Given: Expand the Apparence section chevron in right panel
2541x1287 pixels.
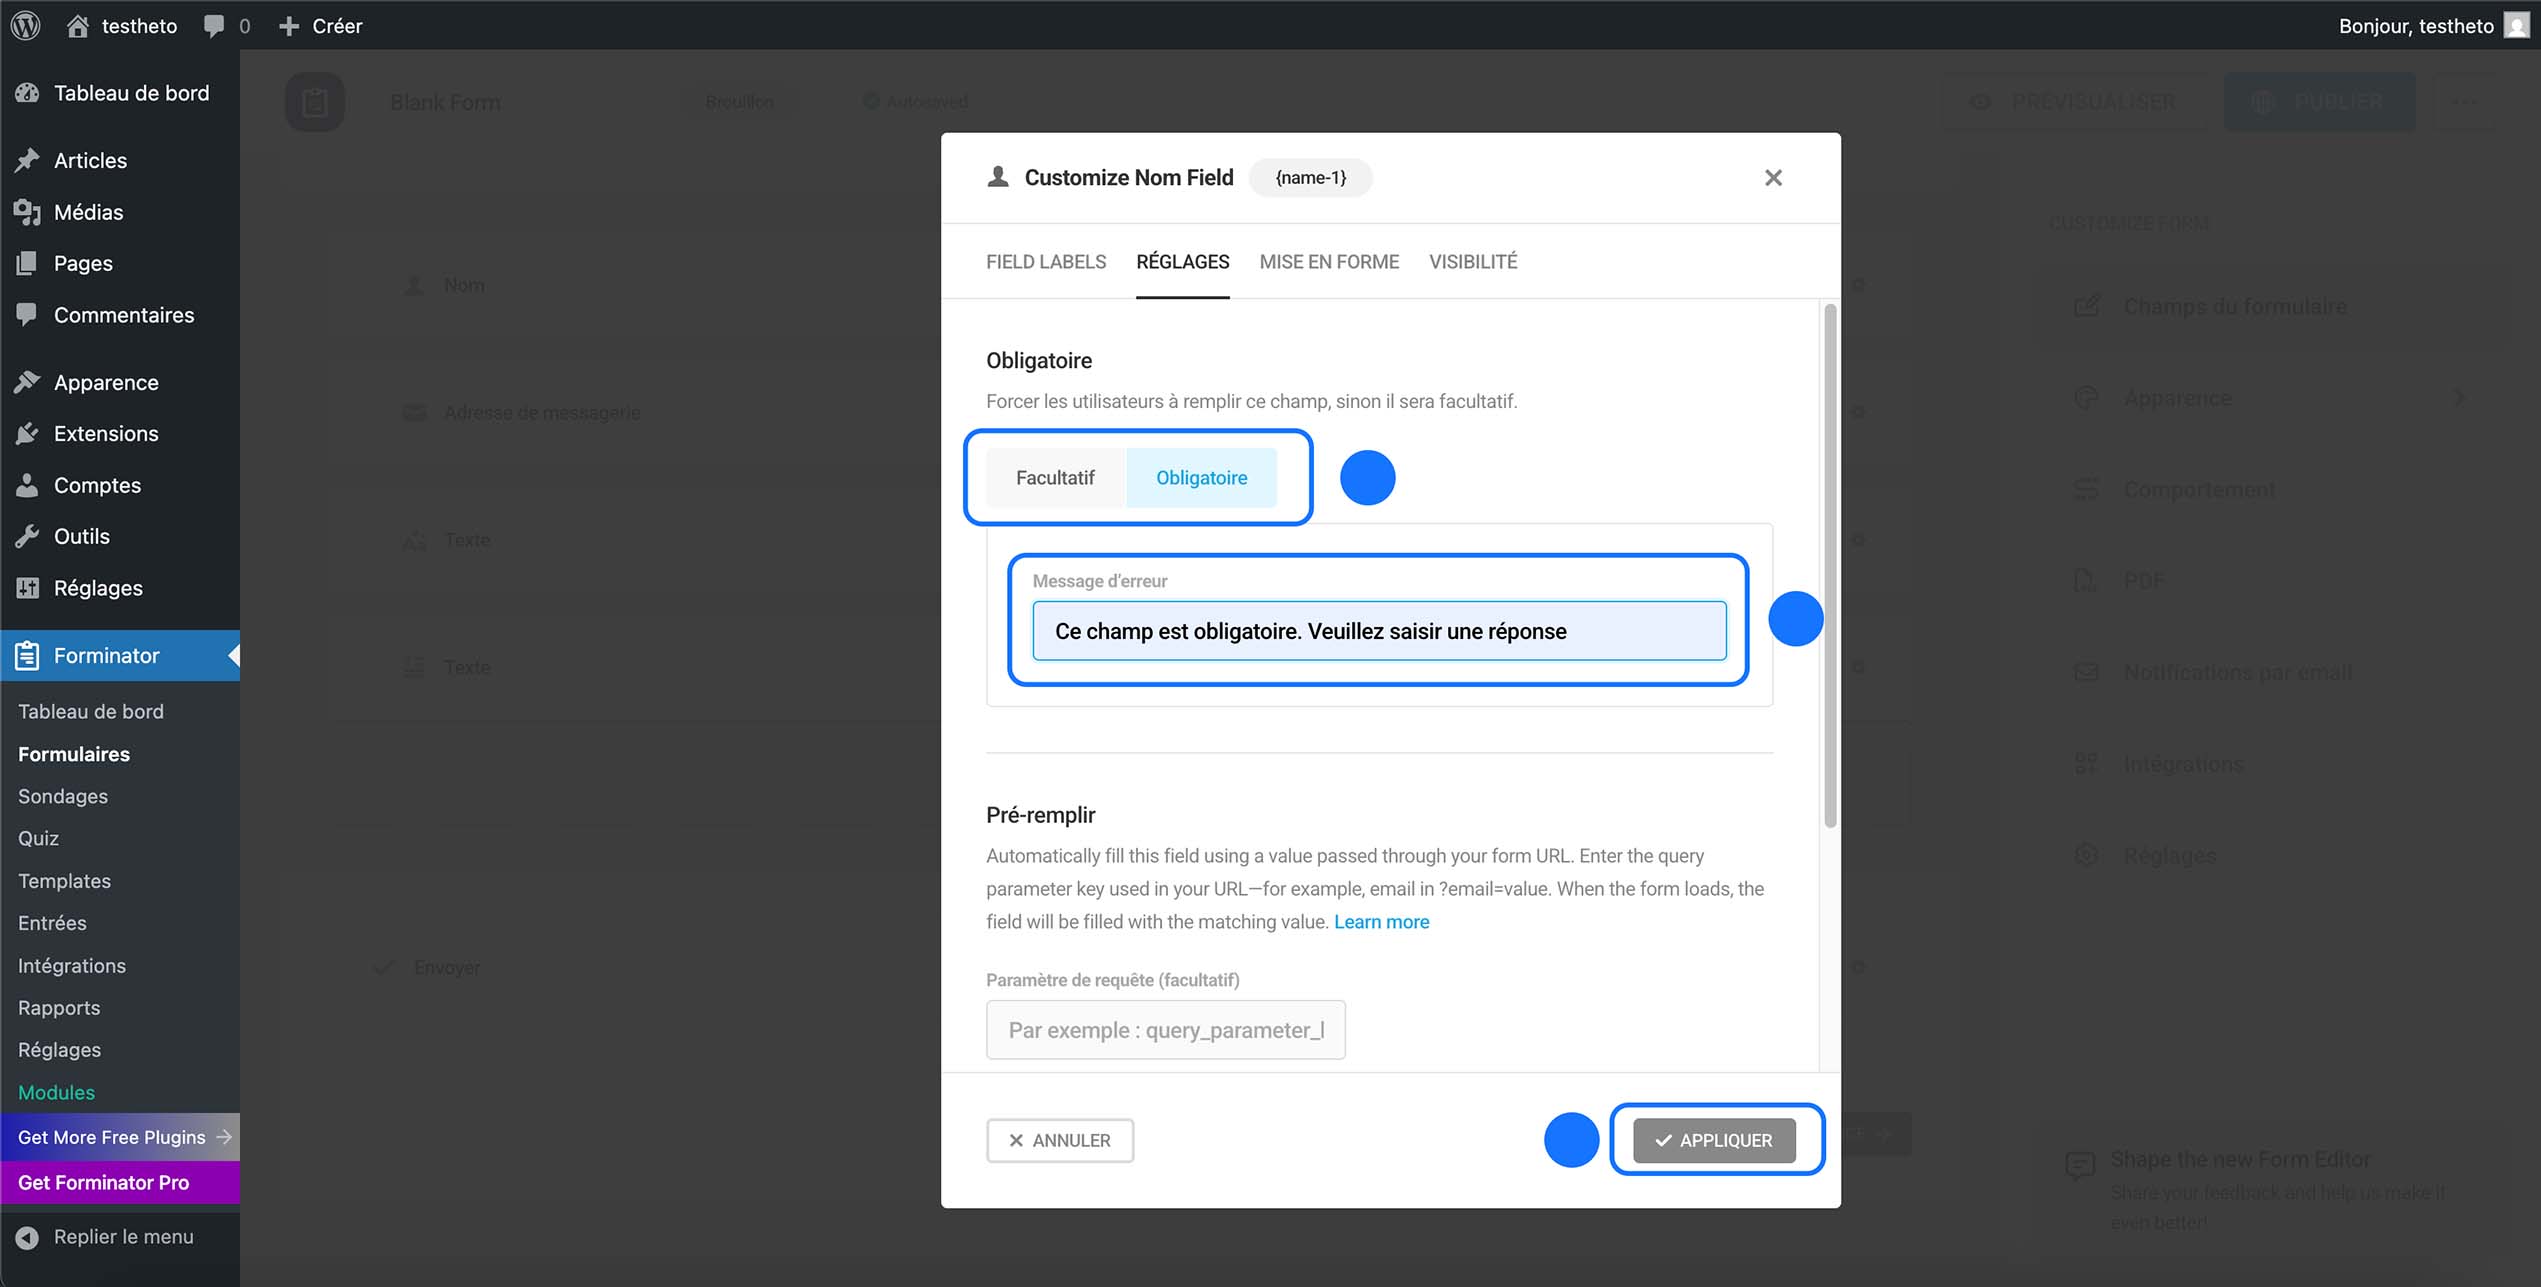Looking at the screenshot, I should [x=2459, y=397].
